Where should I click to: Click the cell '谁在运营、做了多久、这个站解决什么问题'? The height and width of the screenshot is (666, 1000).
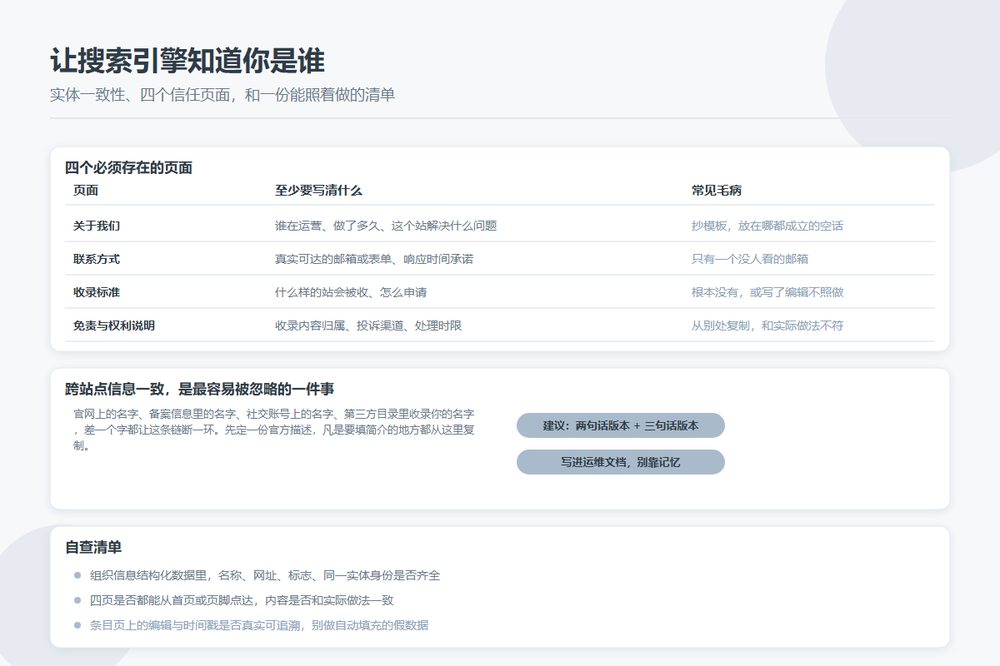pos(386,226)
